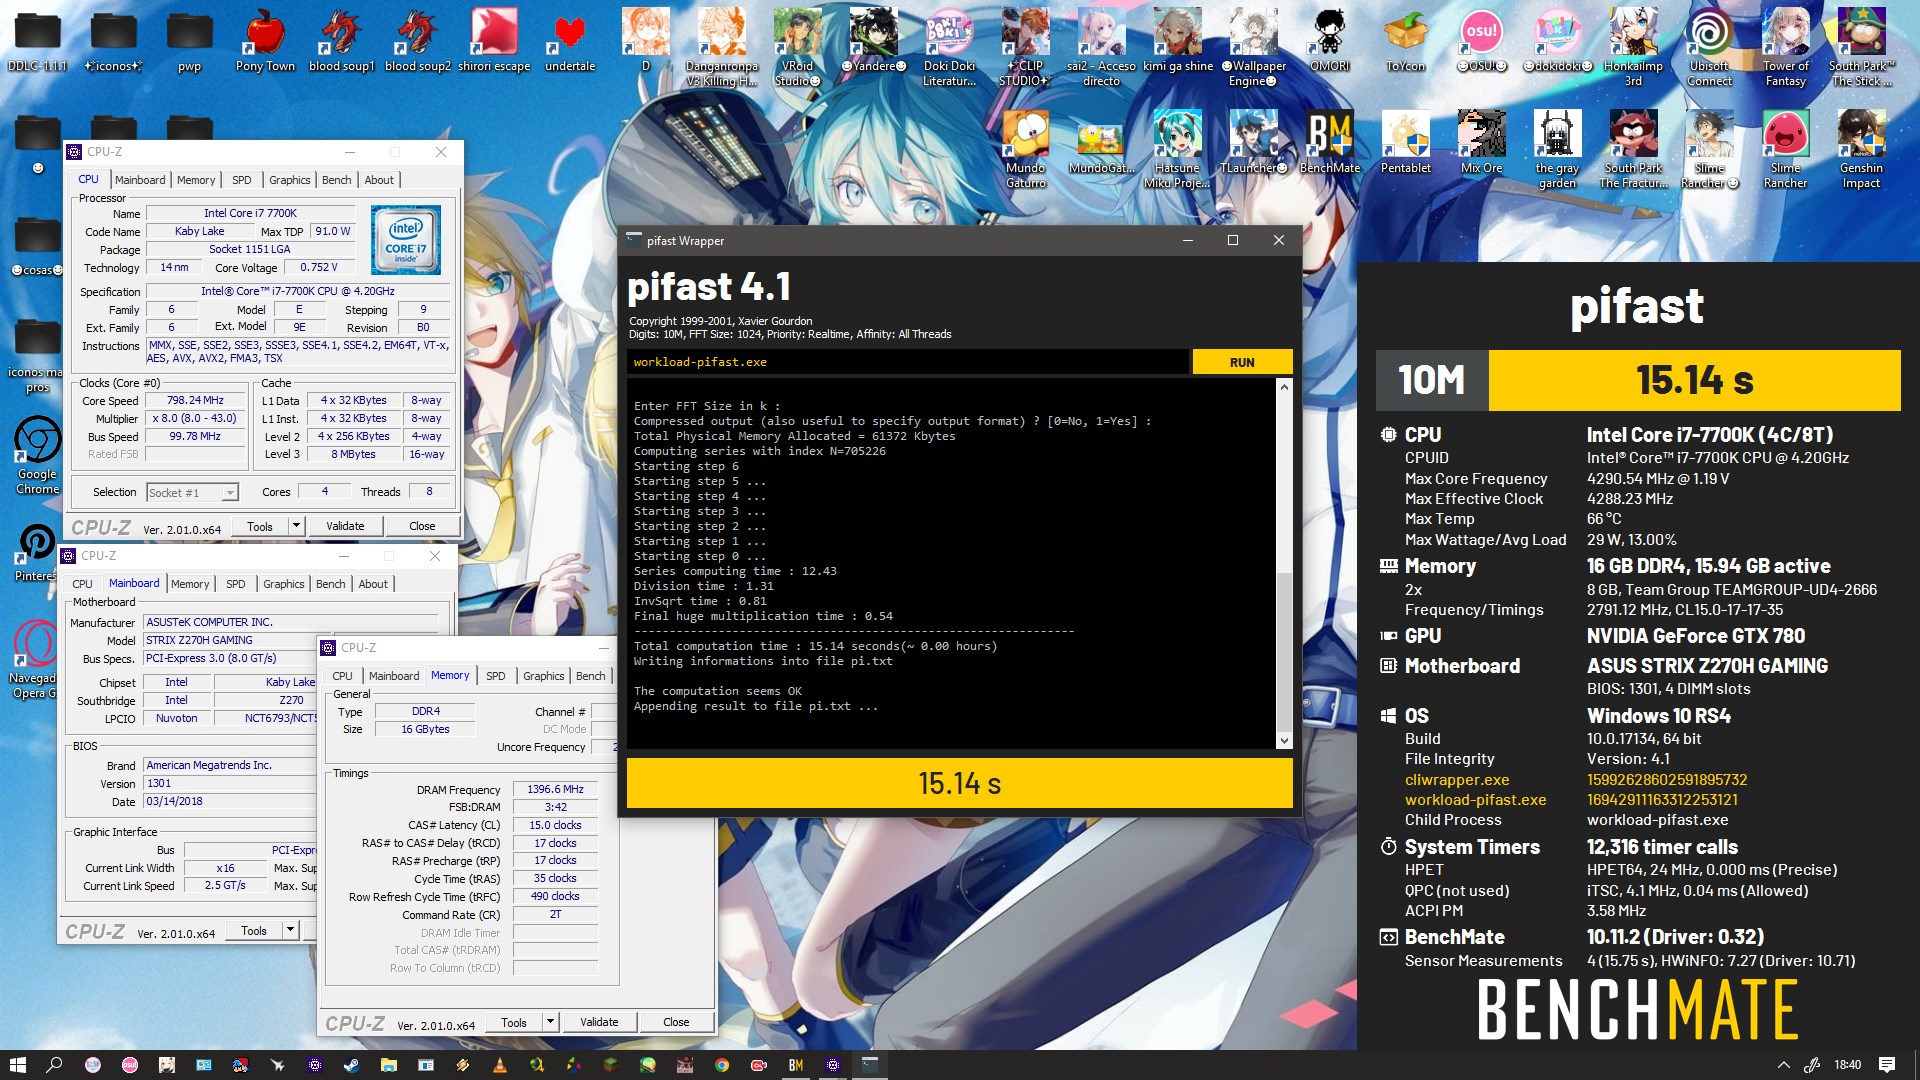Open the ToYcon box icon
Viewport: 1920px width, 1080px height.
[1405, 40]
